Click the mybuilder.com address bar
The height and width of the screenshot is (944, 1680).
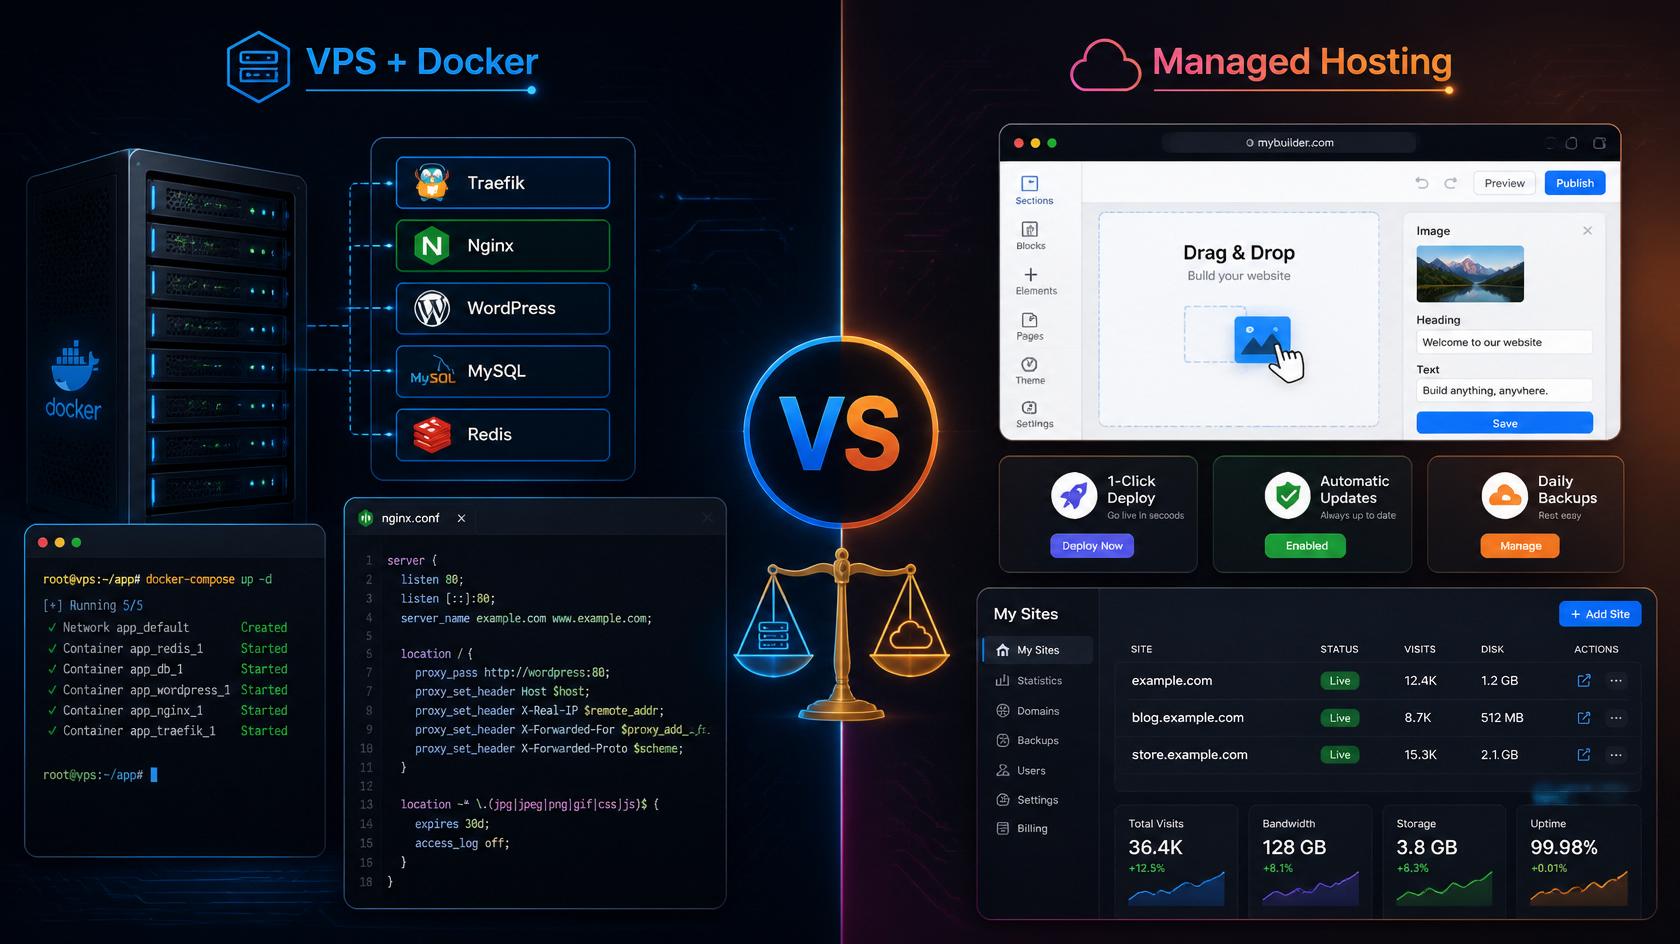[1289, 143]
